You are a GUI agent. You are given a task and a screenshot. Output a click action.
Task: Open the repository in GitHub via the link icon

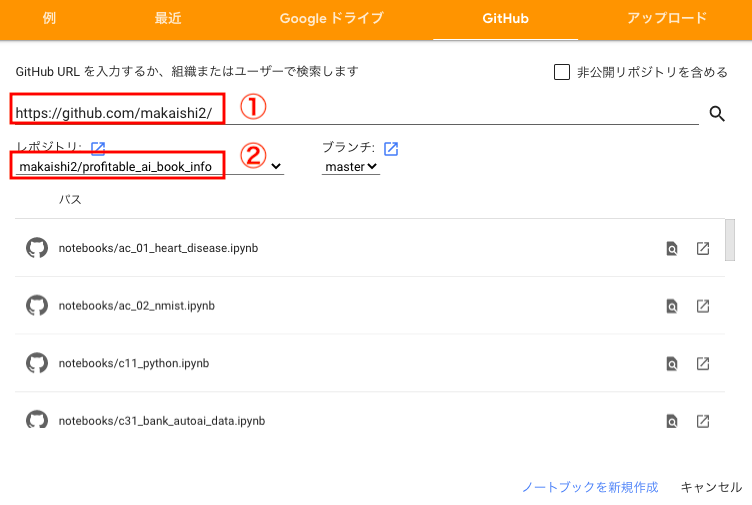(98, 148)
